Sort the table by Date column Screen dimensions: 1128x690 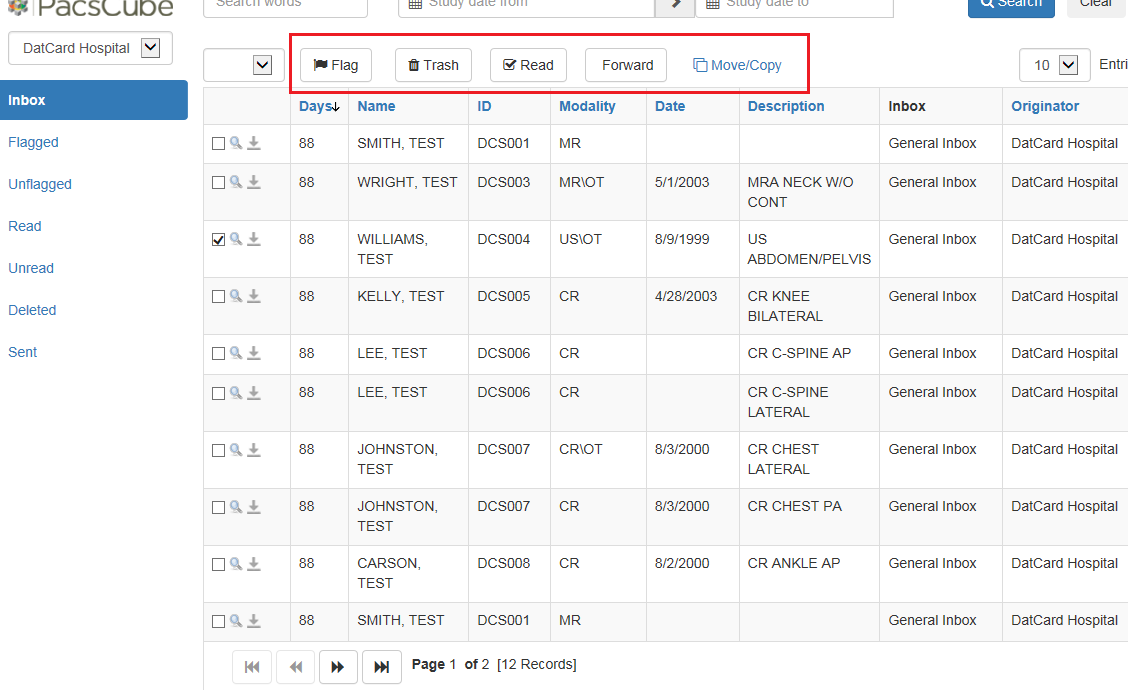pos(670,106)
